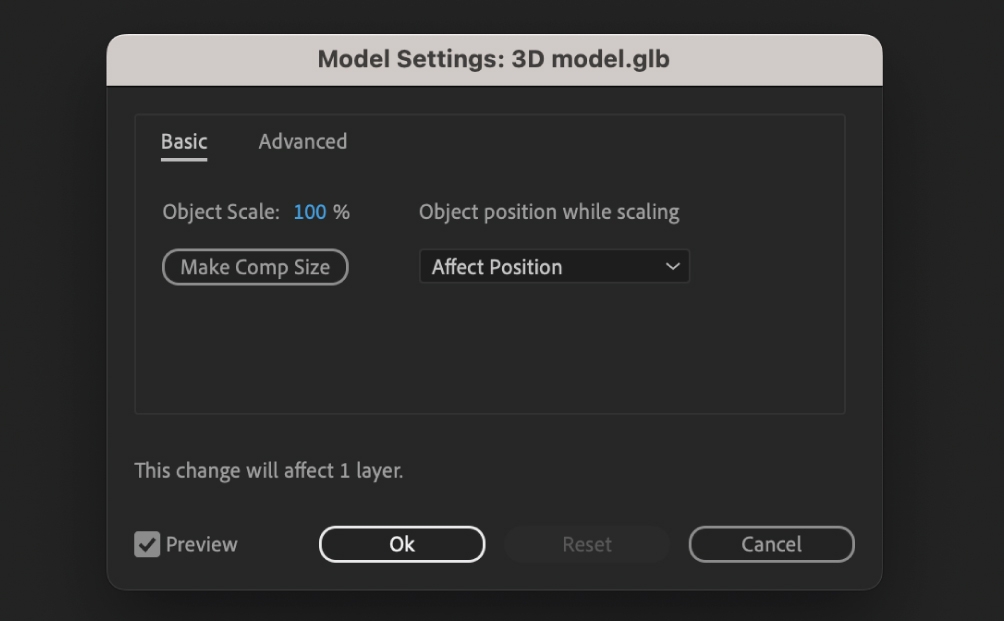Click the "Object Scale:" label

(221, 212)
